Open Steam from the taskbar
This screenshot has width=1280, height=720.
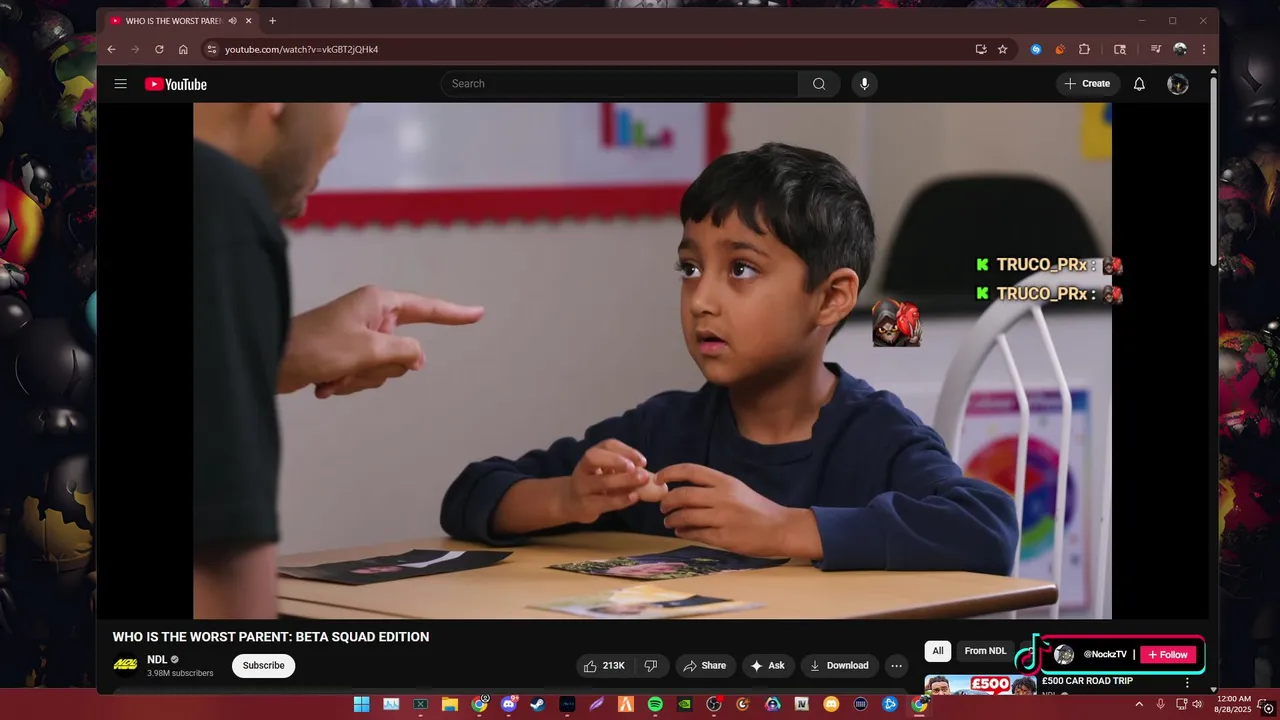point(537,704)
